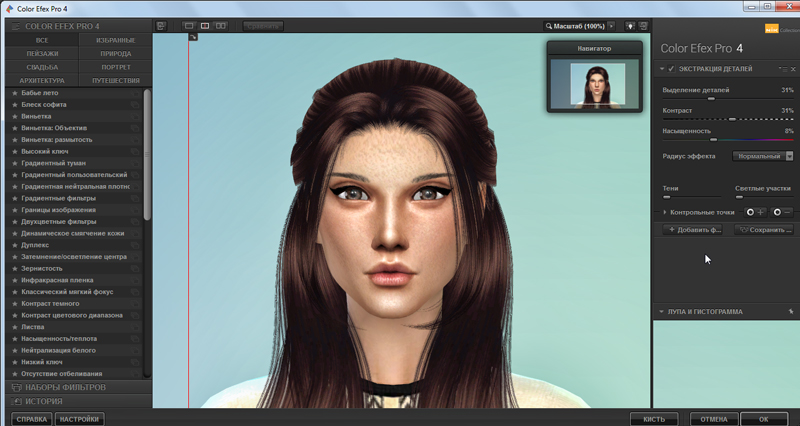Expand the История section

[x=79, y=401]
